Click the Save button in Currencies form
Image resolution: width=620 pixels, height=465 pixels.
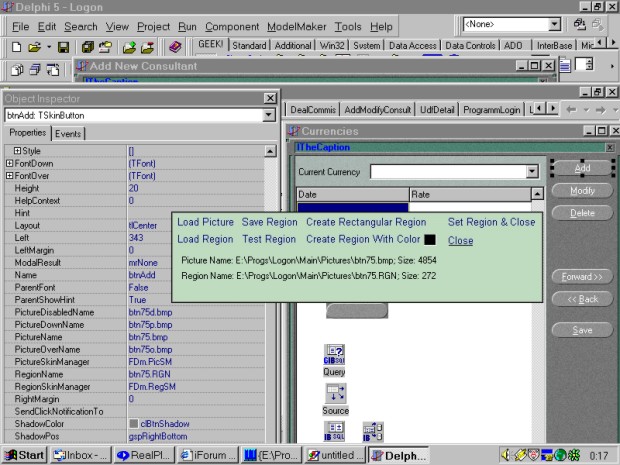[x=582, y=330]
